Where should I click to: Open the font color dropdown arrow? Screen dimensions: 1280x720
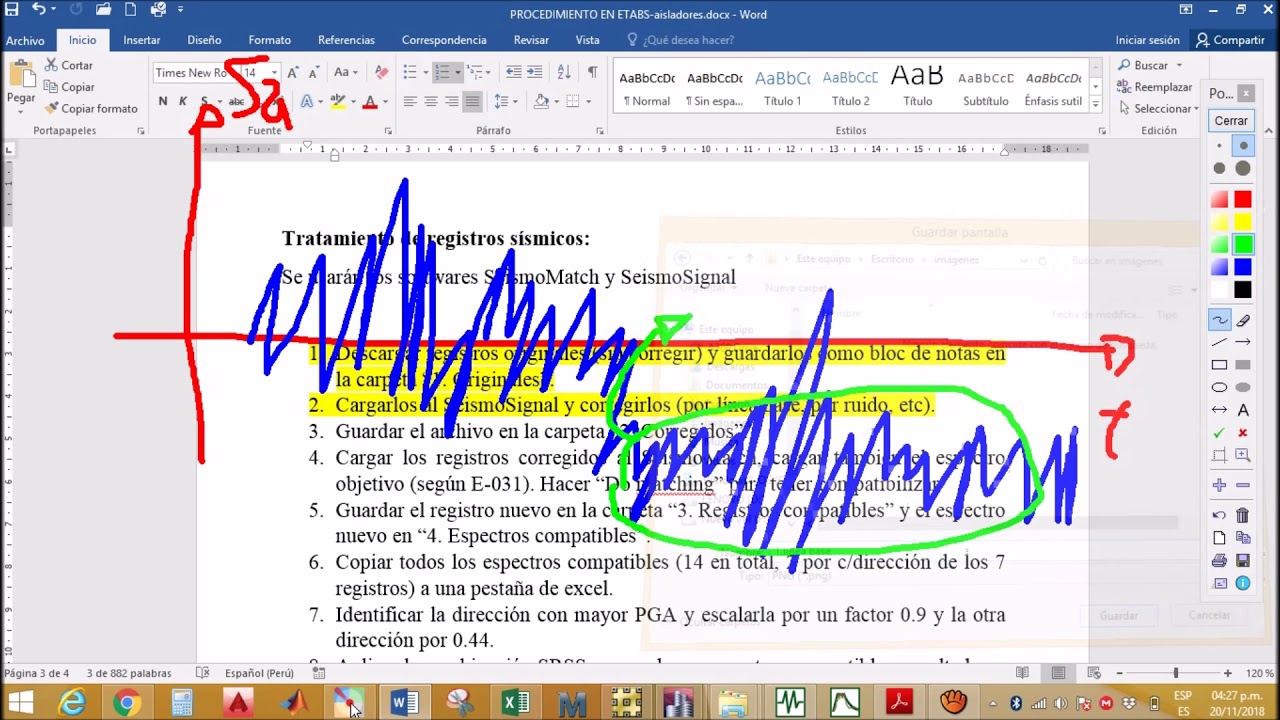(x=385, y=101)
